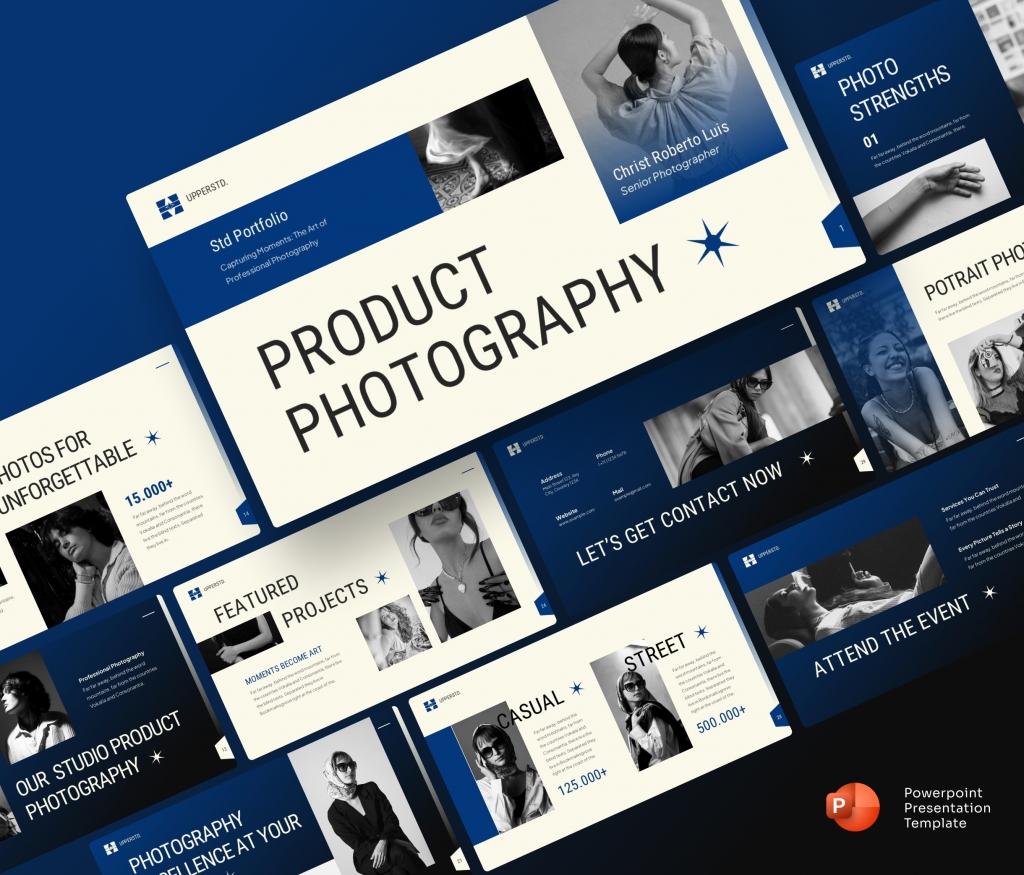Select the Website label on contact slide

[x=566, y=514]
